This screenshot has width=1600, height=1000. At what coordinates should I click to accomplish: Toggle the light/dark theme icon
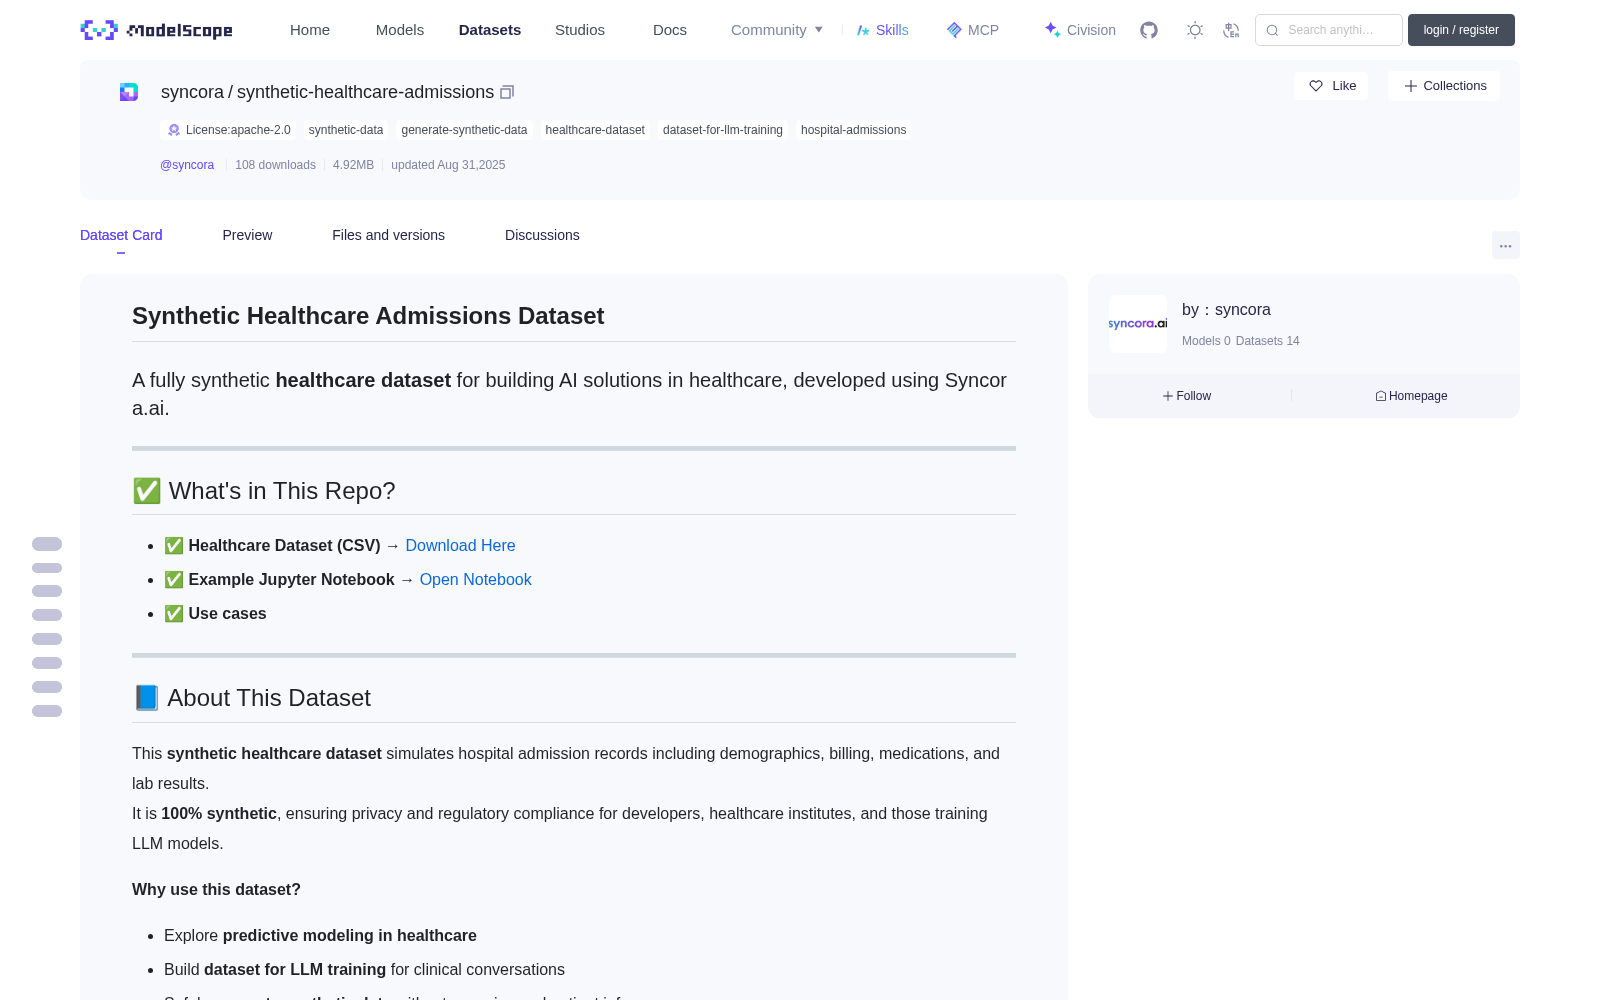pyautogui.click(x=1195, y=30)
